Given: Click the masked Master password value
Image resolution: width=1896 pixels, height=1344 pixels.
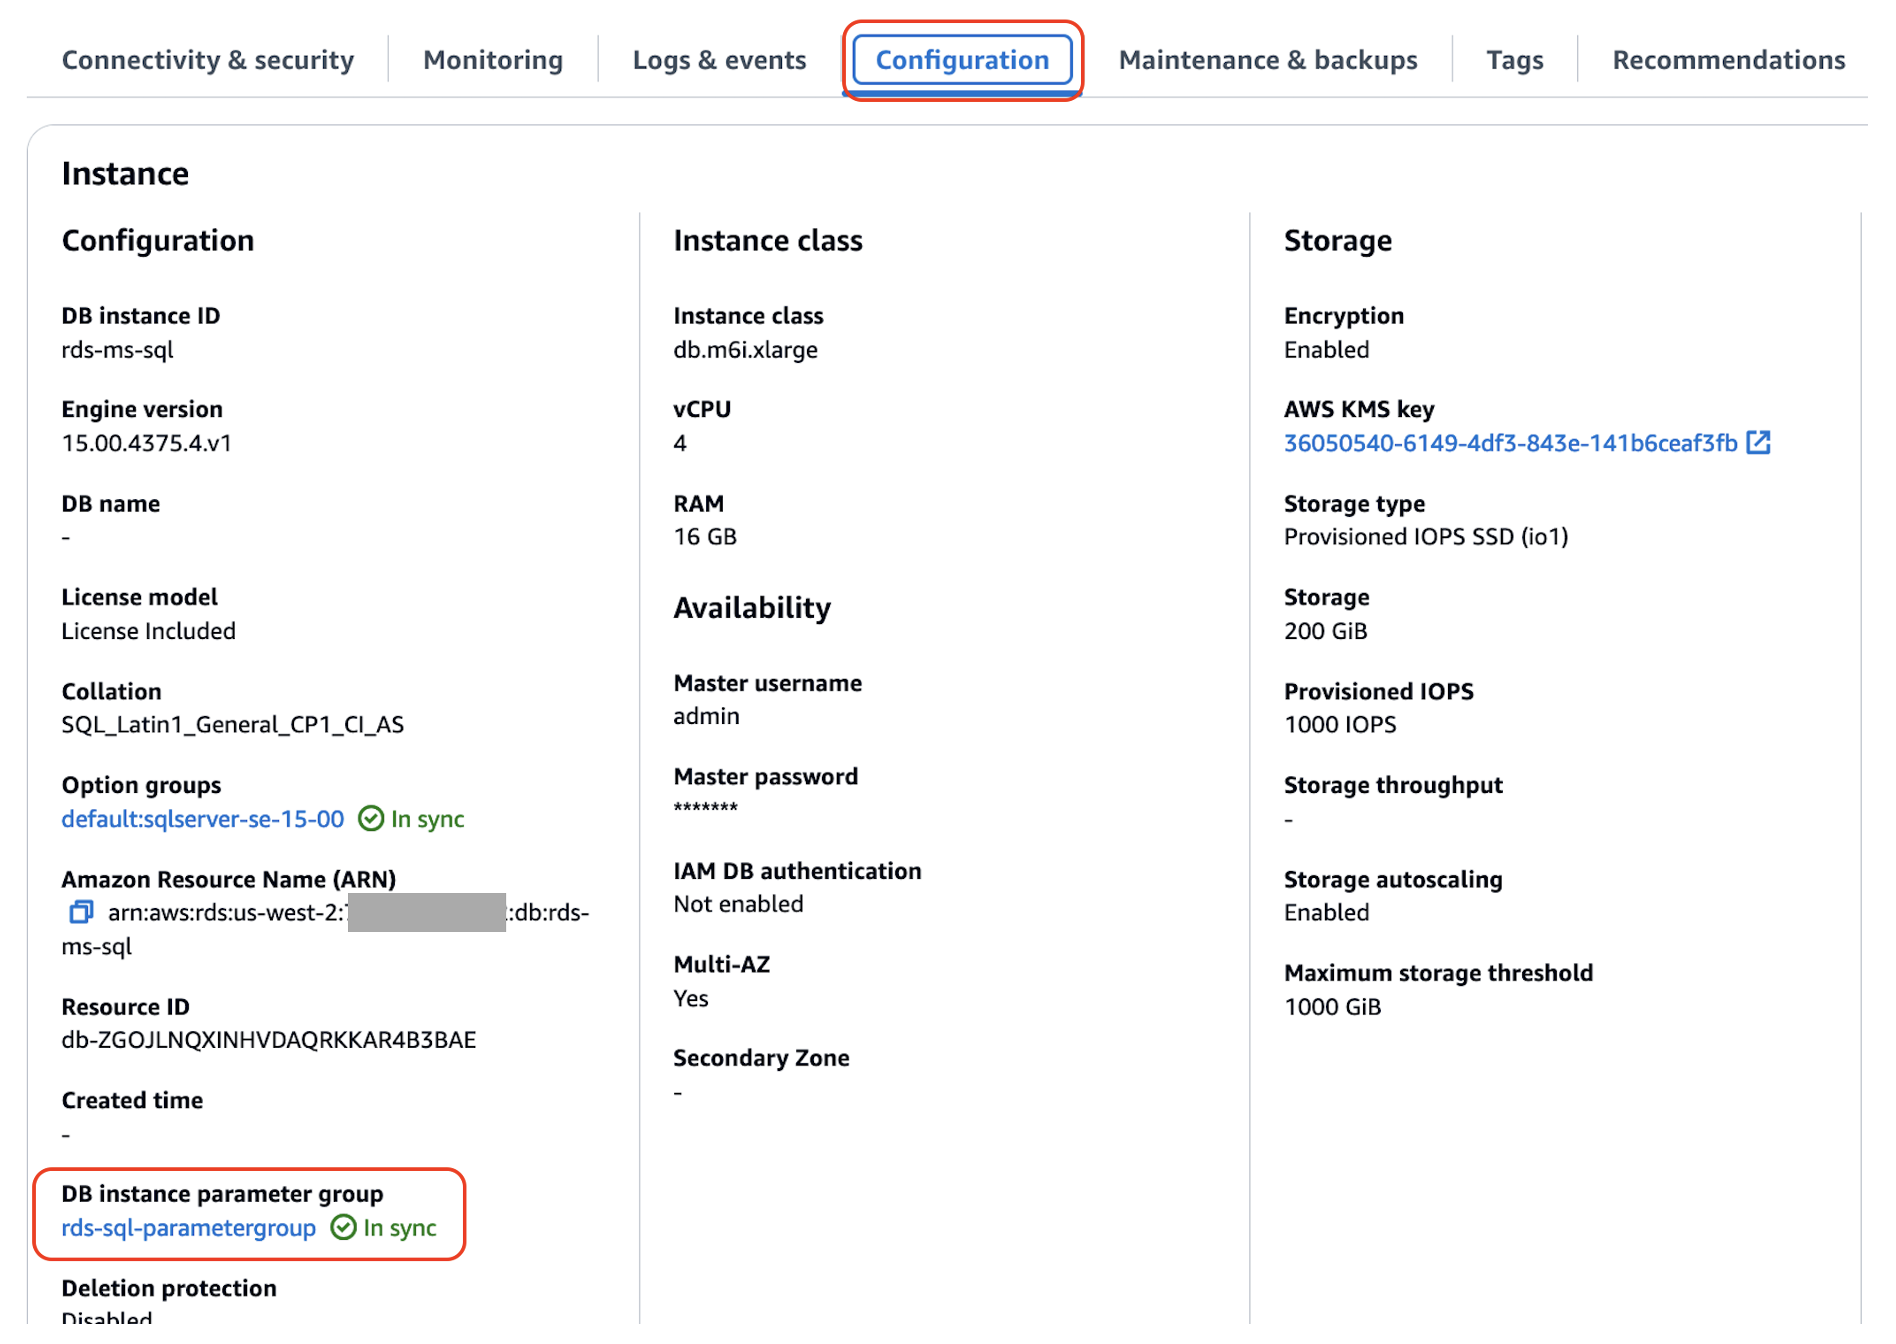Looking at the screenshot, I should 706,808.
